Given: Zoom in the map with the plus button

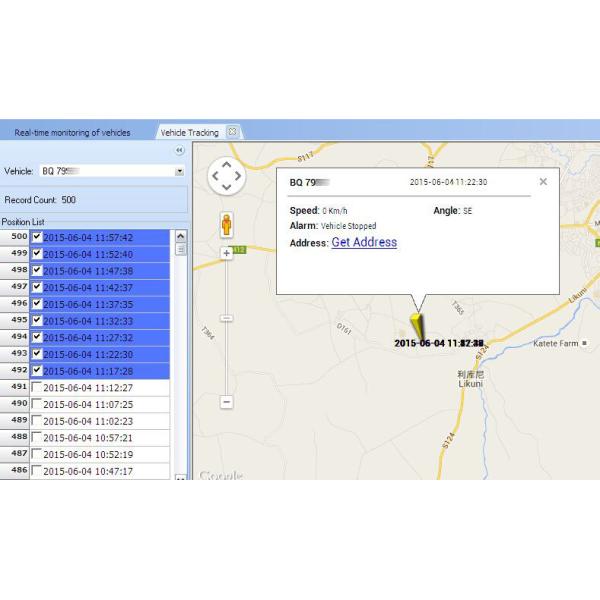Looking at the screenshot, I should [x=227, y=253].
